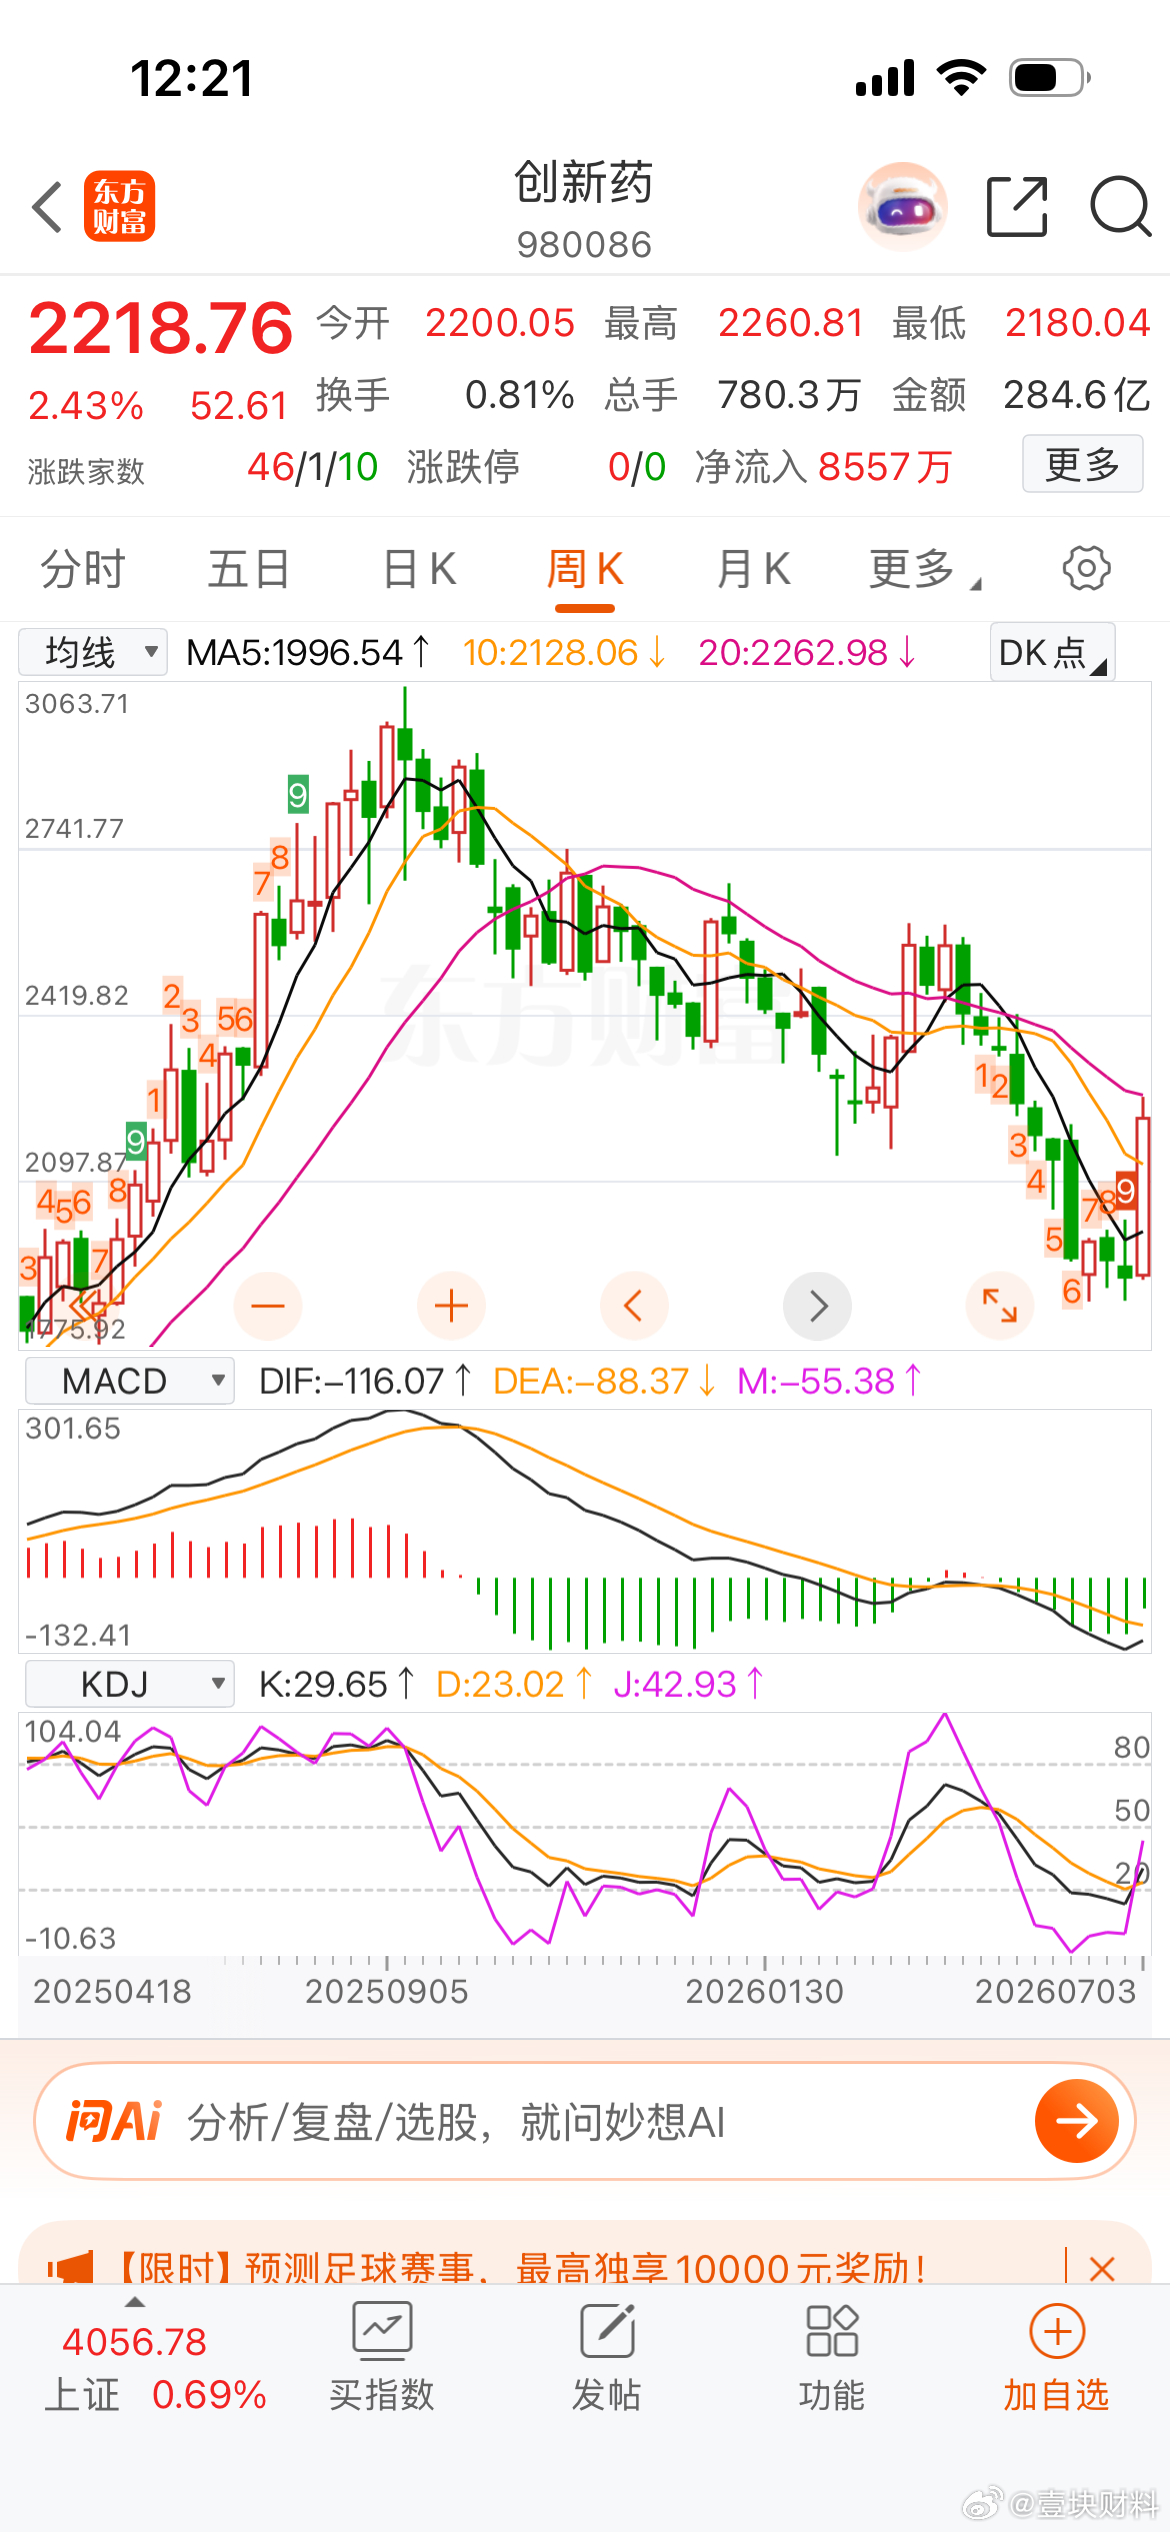
Task: Zoom out chart with minus button
Action: 268,1305
